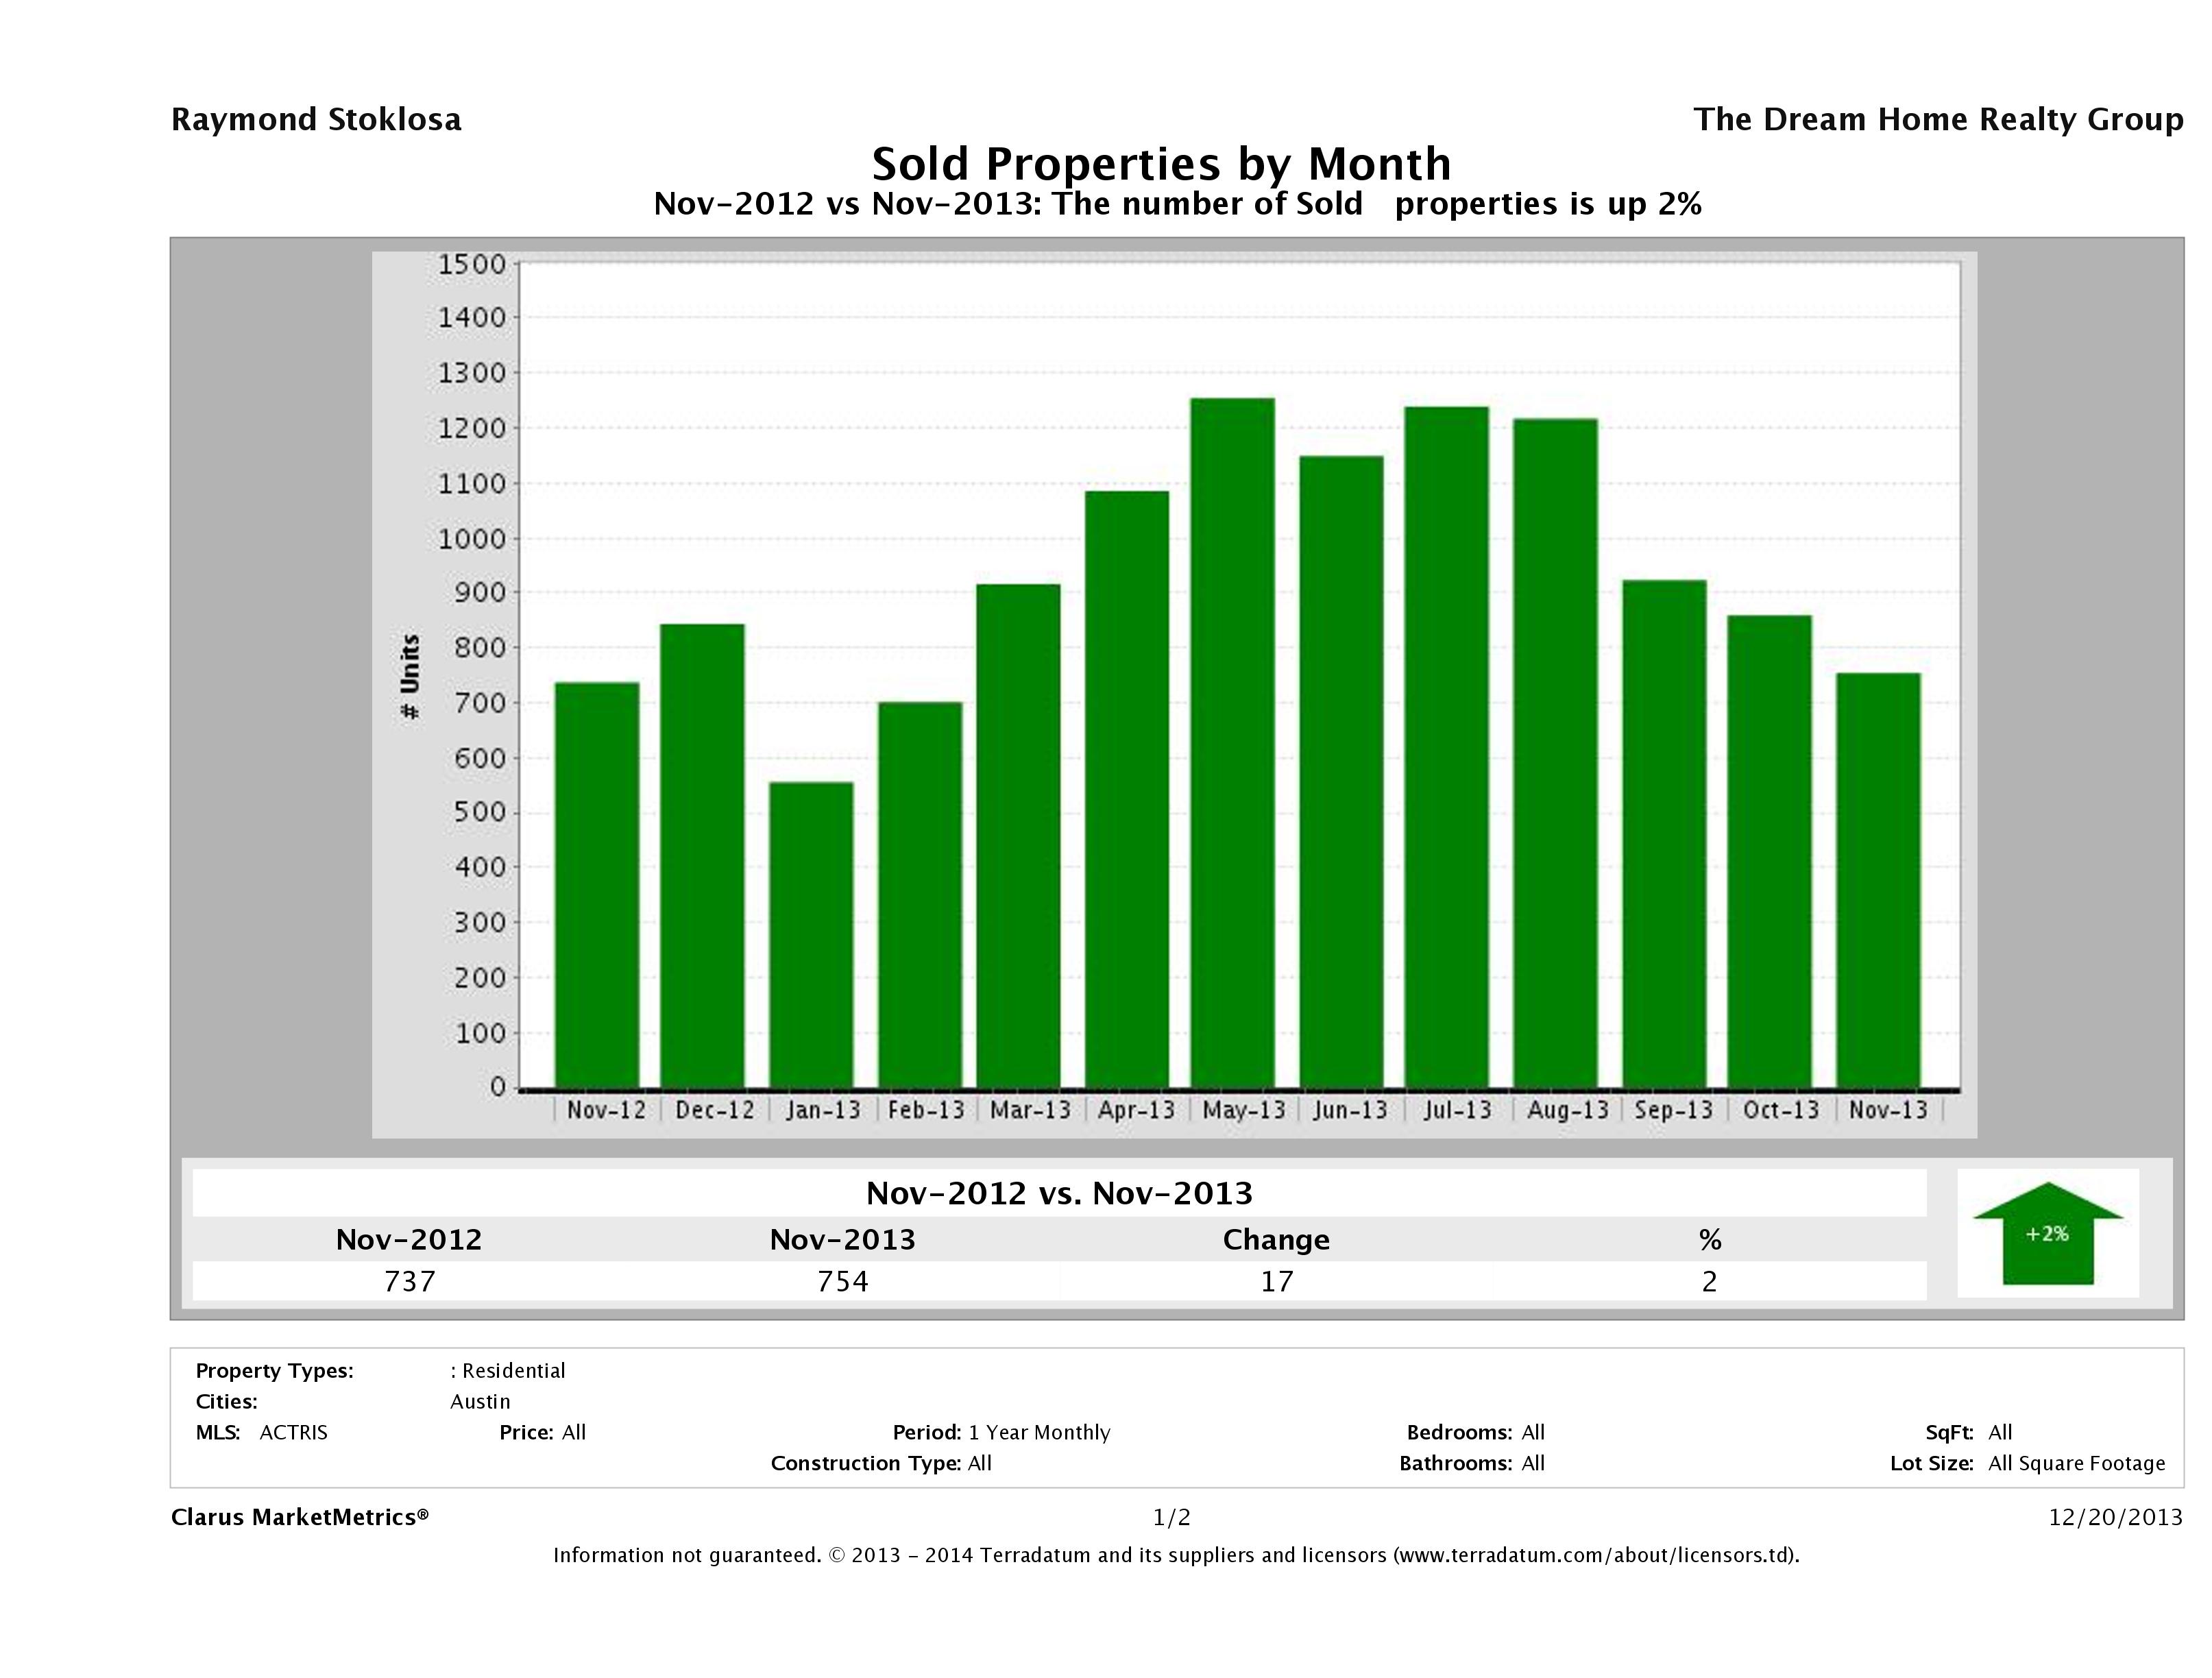Viewport: 2212px width, 1678px height.
Task: Click the # Units axis label
Action: tap(410, 676)
